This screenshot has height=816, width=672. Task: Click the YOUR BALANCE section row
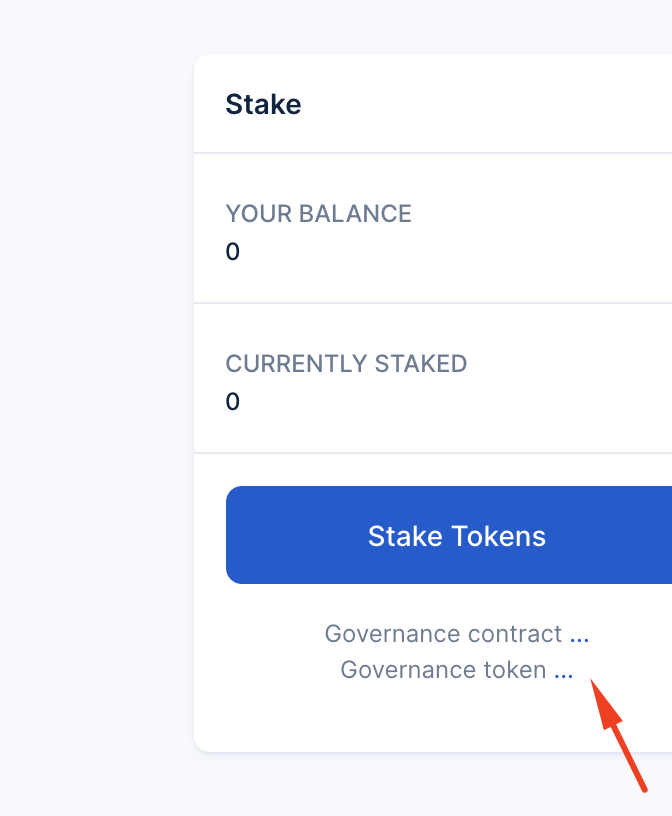tap(430, 228)
